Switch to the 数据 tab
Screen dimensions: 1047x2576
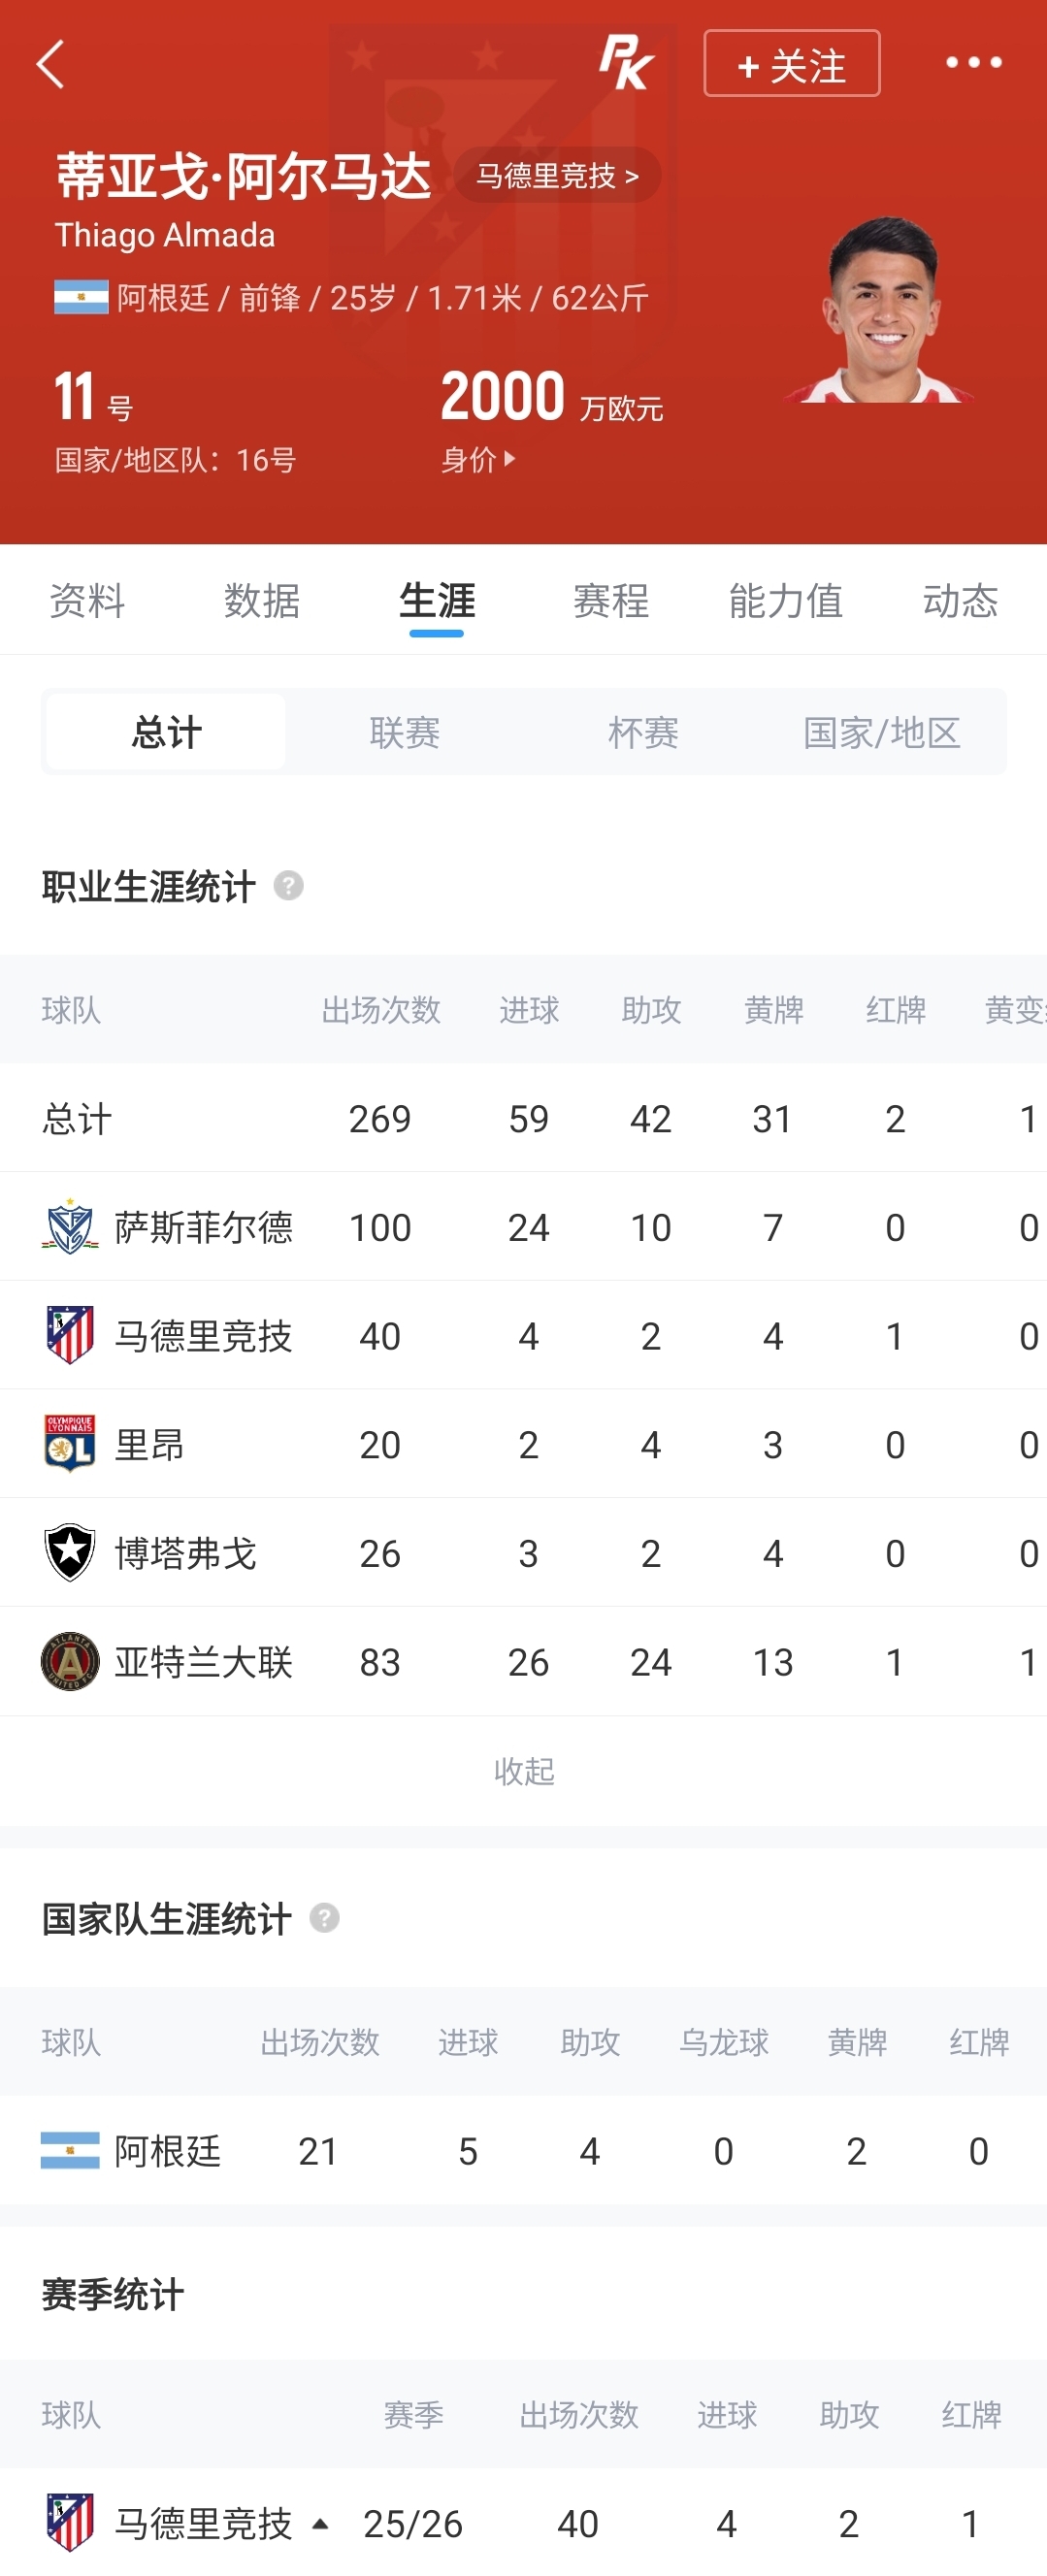click(x=262, y=600)
